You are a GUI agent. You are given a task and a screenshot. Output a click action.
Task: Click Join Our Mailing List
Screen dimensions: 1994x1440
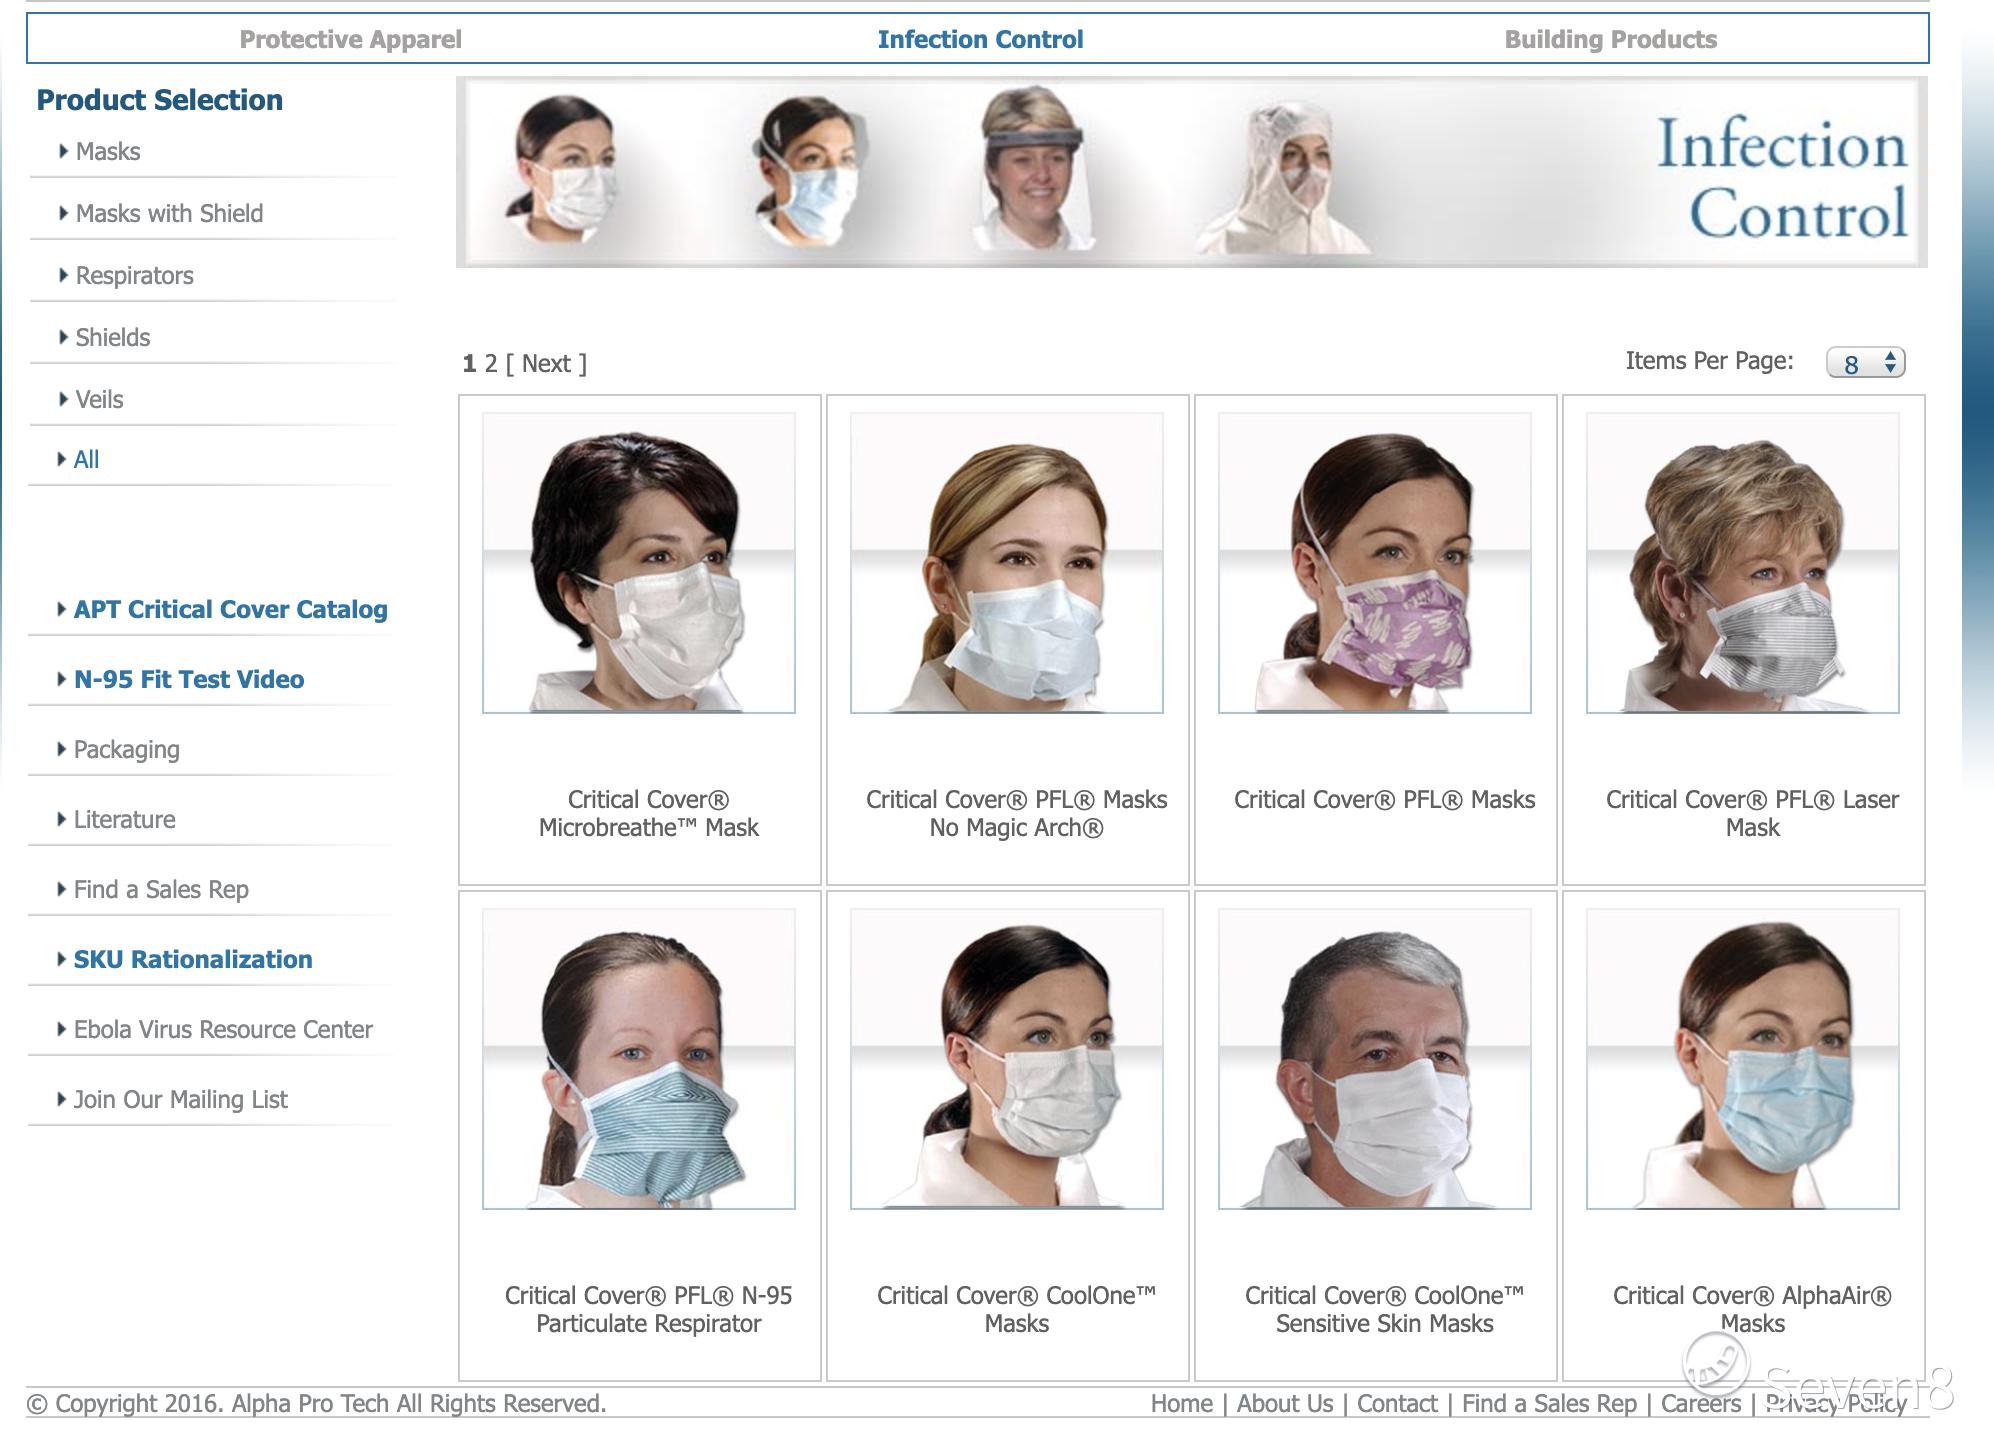(x=180, y=1100)
